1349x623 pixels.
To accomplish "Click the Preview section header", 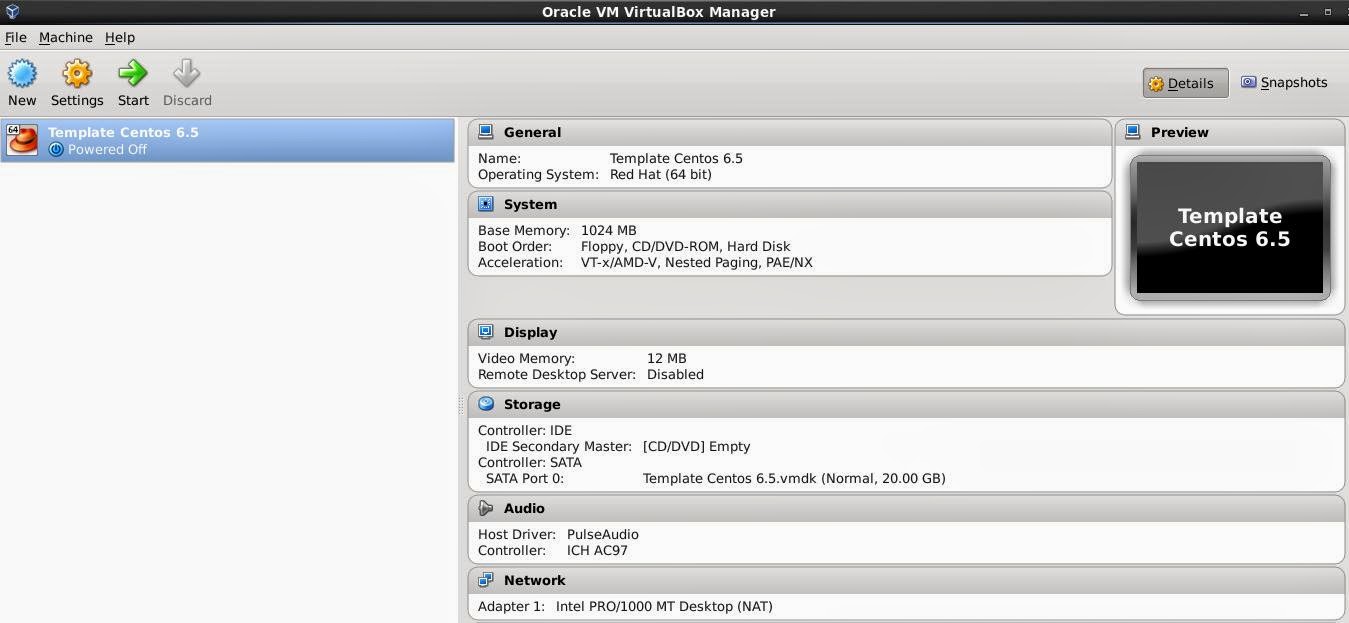I will [1230, 132].
